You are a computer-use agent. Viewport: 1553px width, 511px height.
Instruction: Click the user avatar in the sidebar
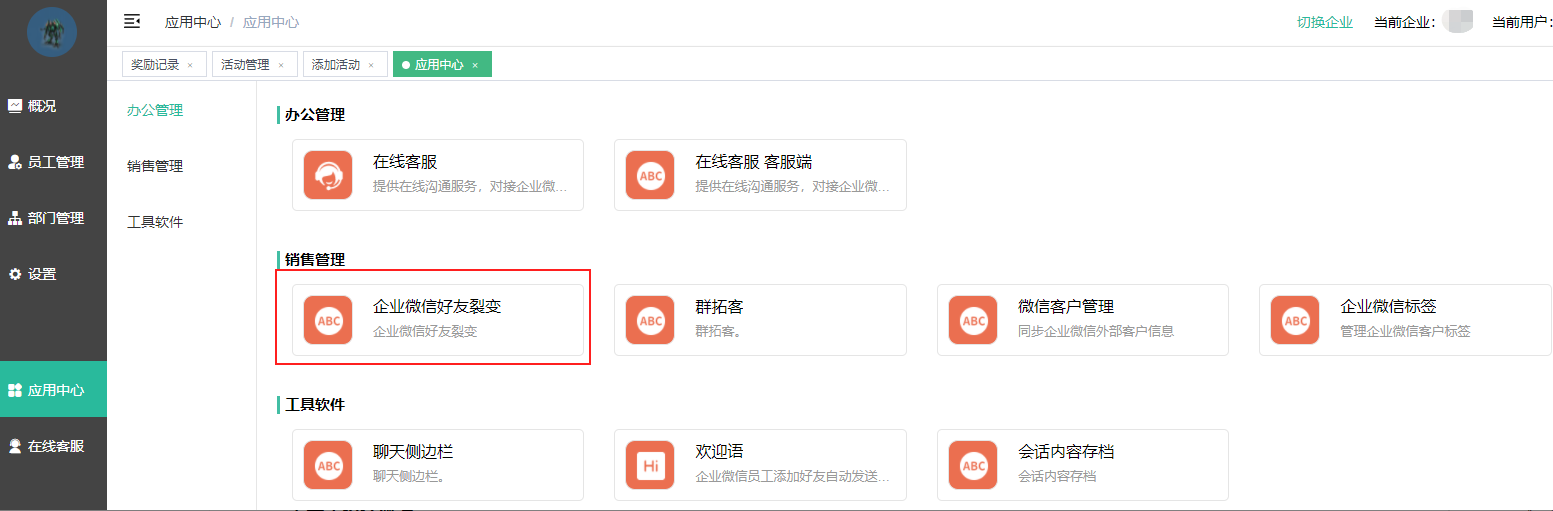tap(52, 32)
